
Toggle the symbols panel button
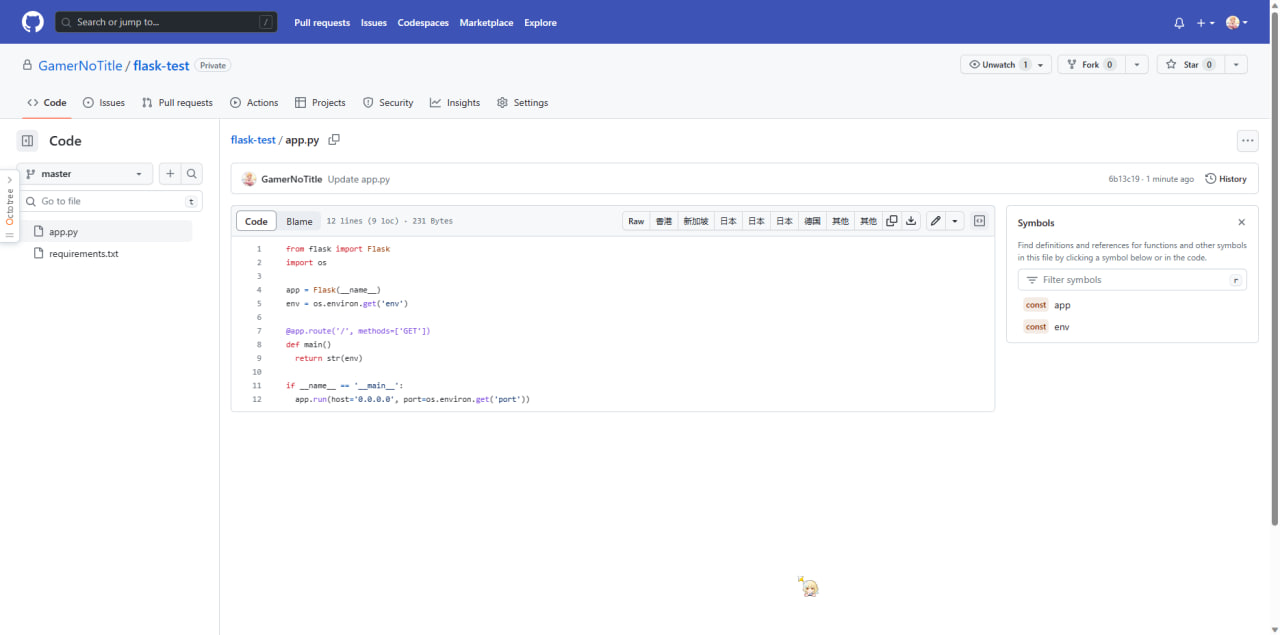click(979, 221)
